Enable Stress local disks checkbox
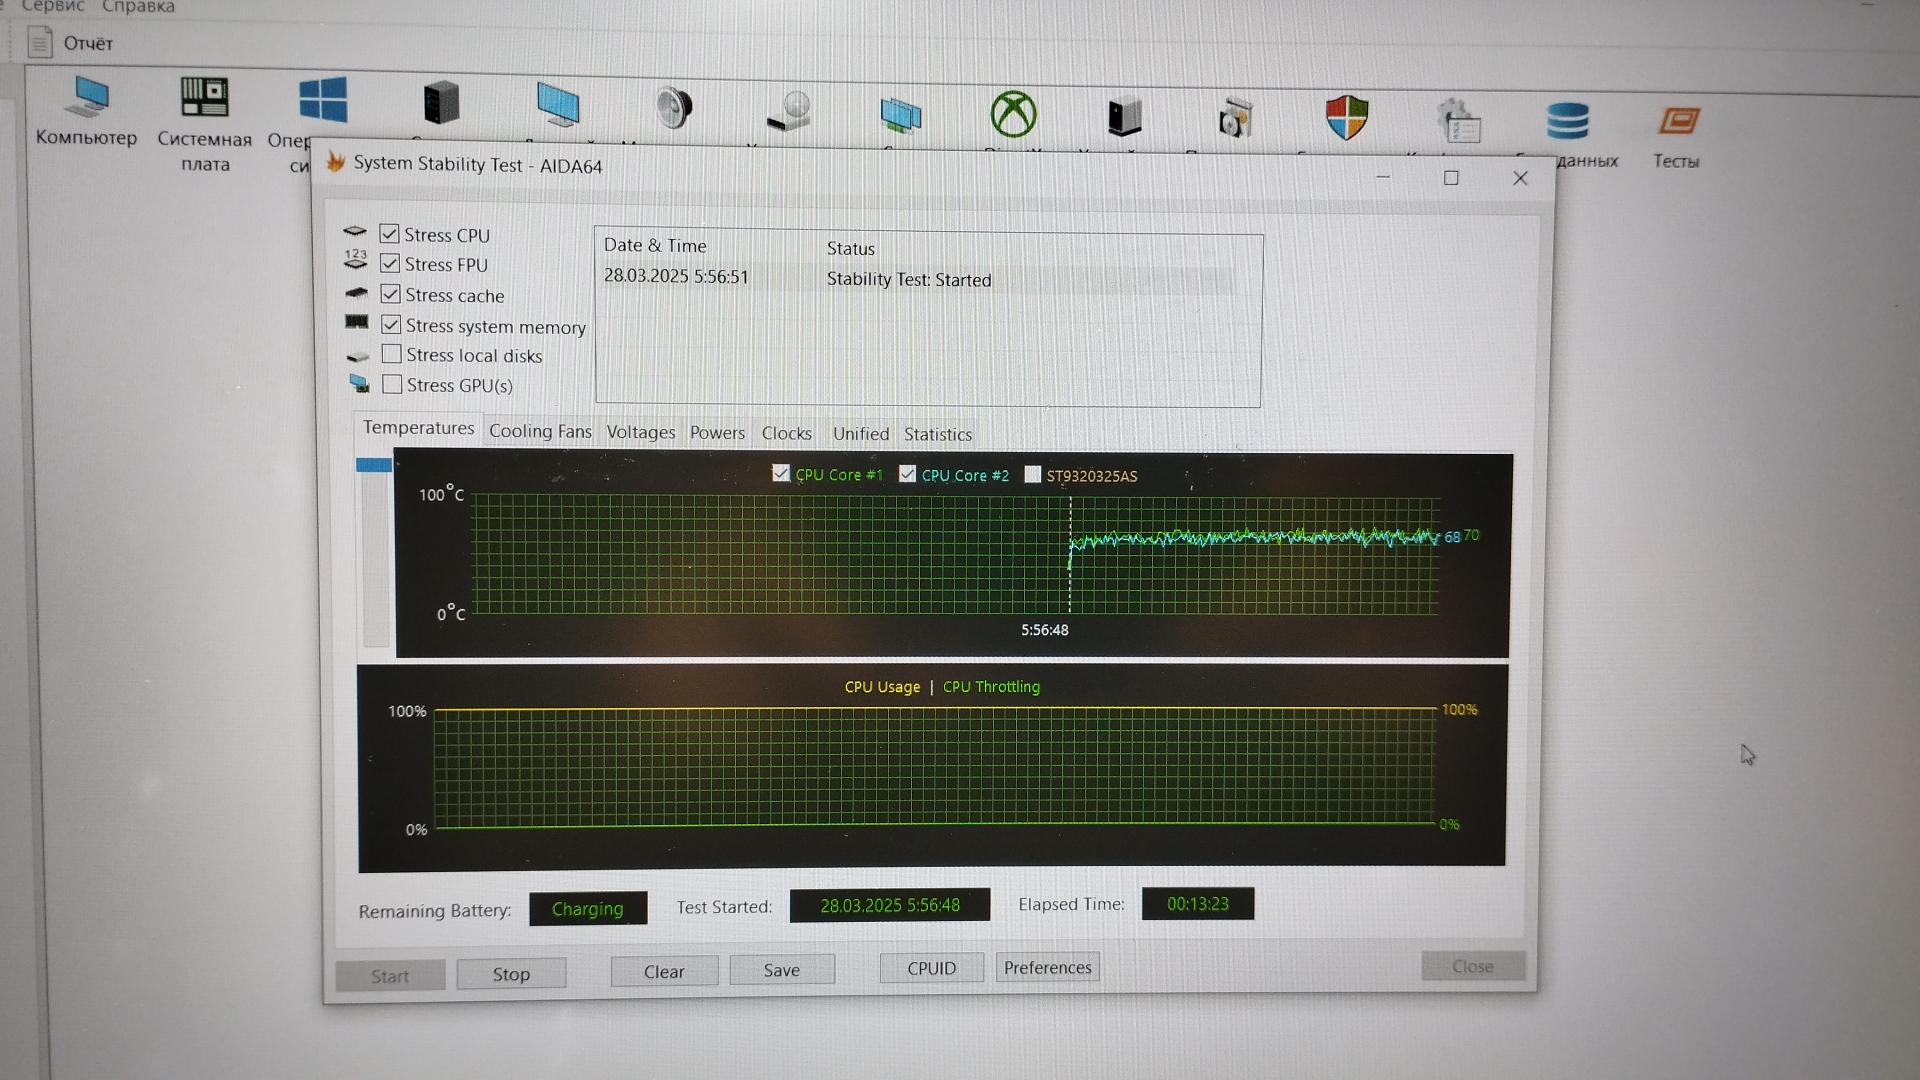 click(392, 354)
